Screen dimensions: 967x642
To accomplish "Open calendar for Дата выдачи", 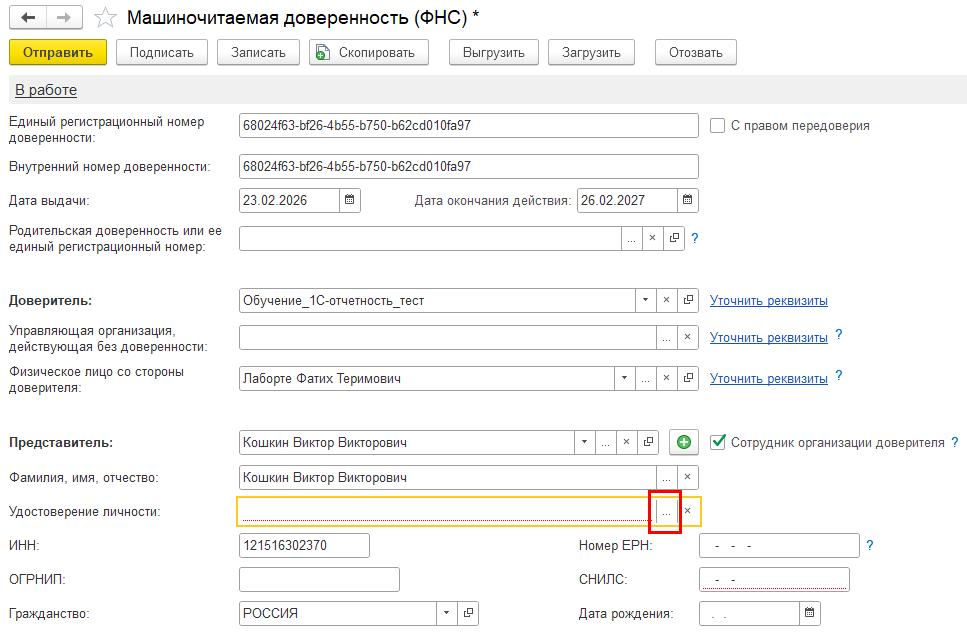I will point(349,200).
